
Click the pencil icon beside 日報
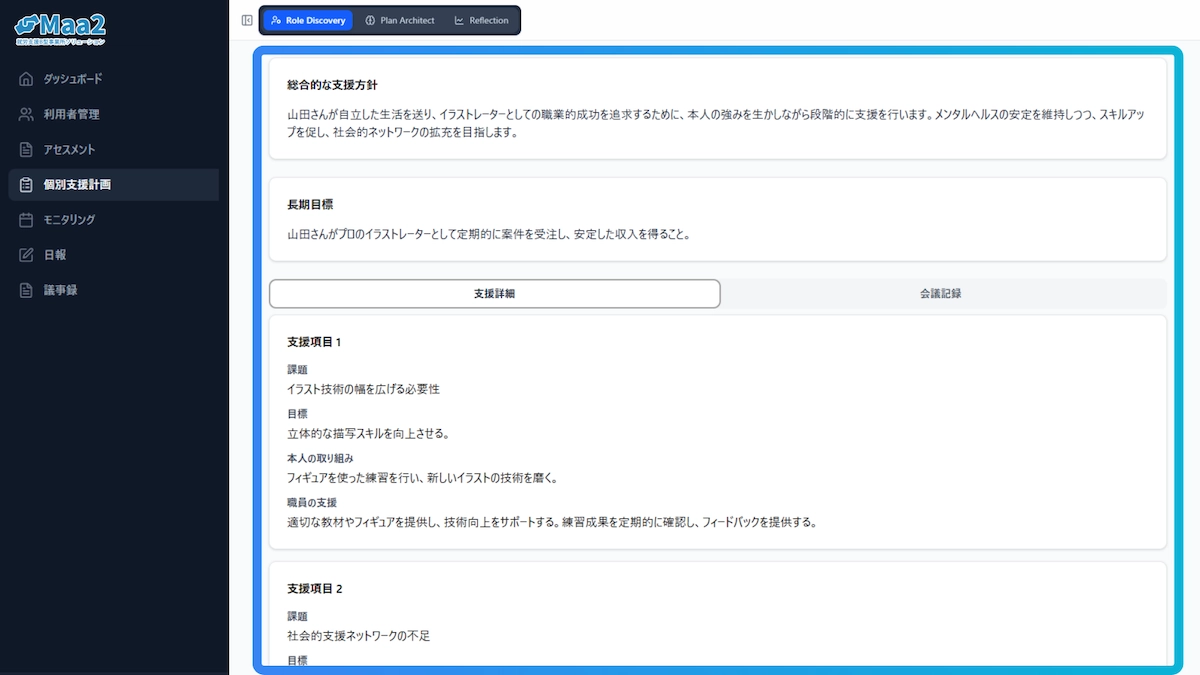click(25, 254)
